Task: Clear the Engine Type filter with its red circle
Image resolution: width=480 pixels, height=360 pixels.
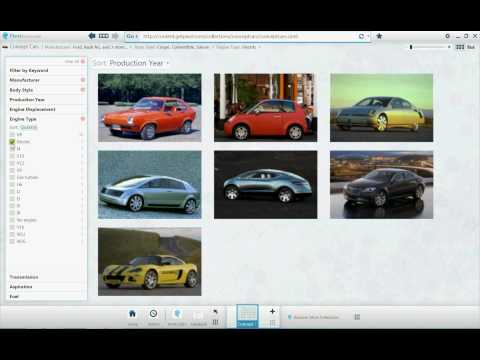Action: coord(83,119)
